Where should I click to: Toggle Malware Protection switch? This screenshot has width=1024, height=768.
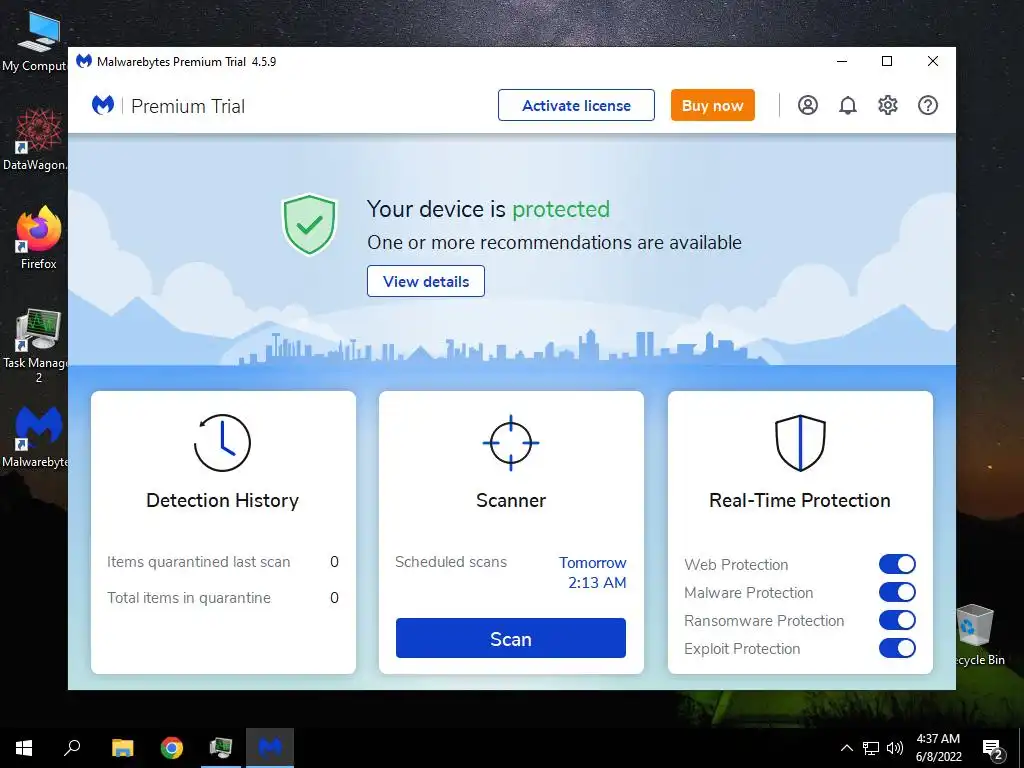(897, 592)
